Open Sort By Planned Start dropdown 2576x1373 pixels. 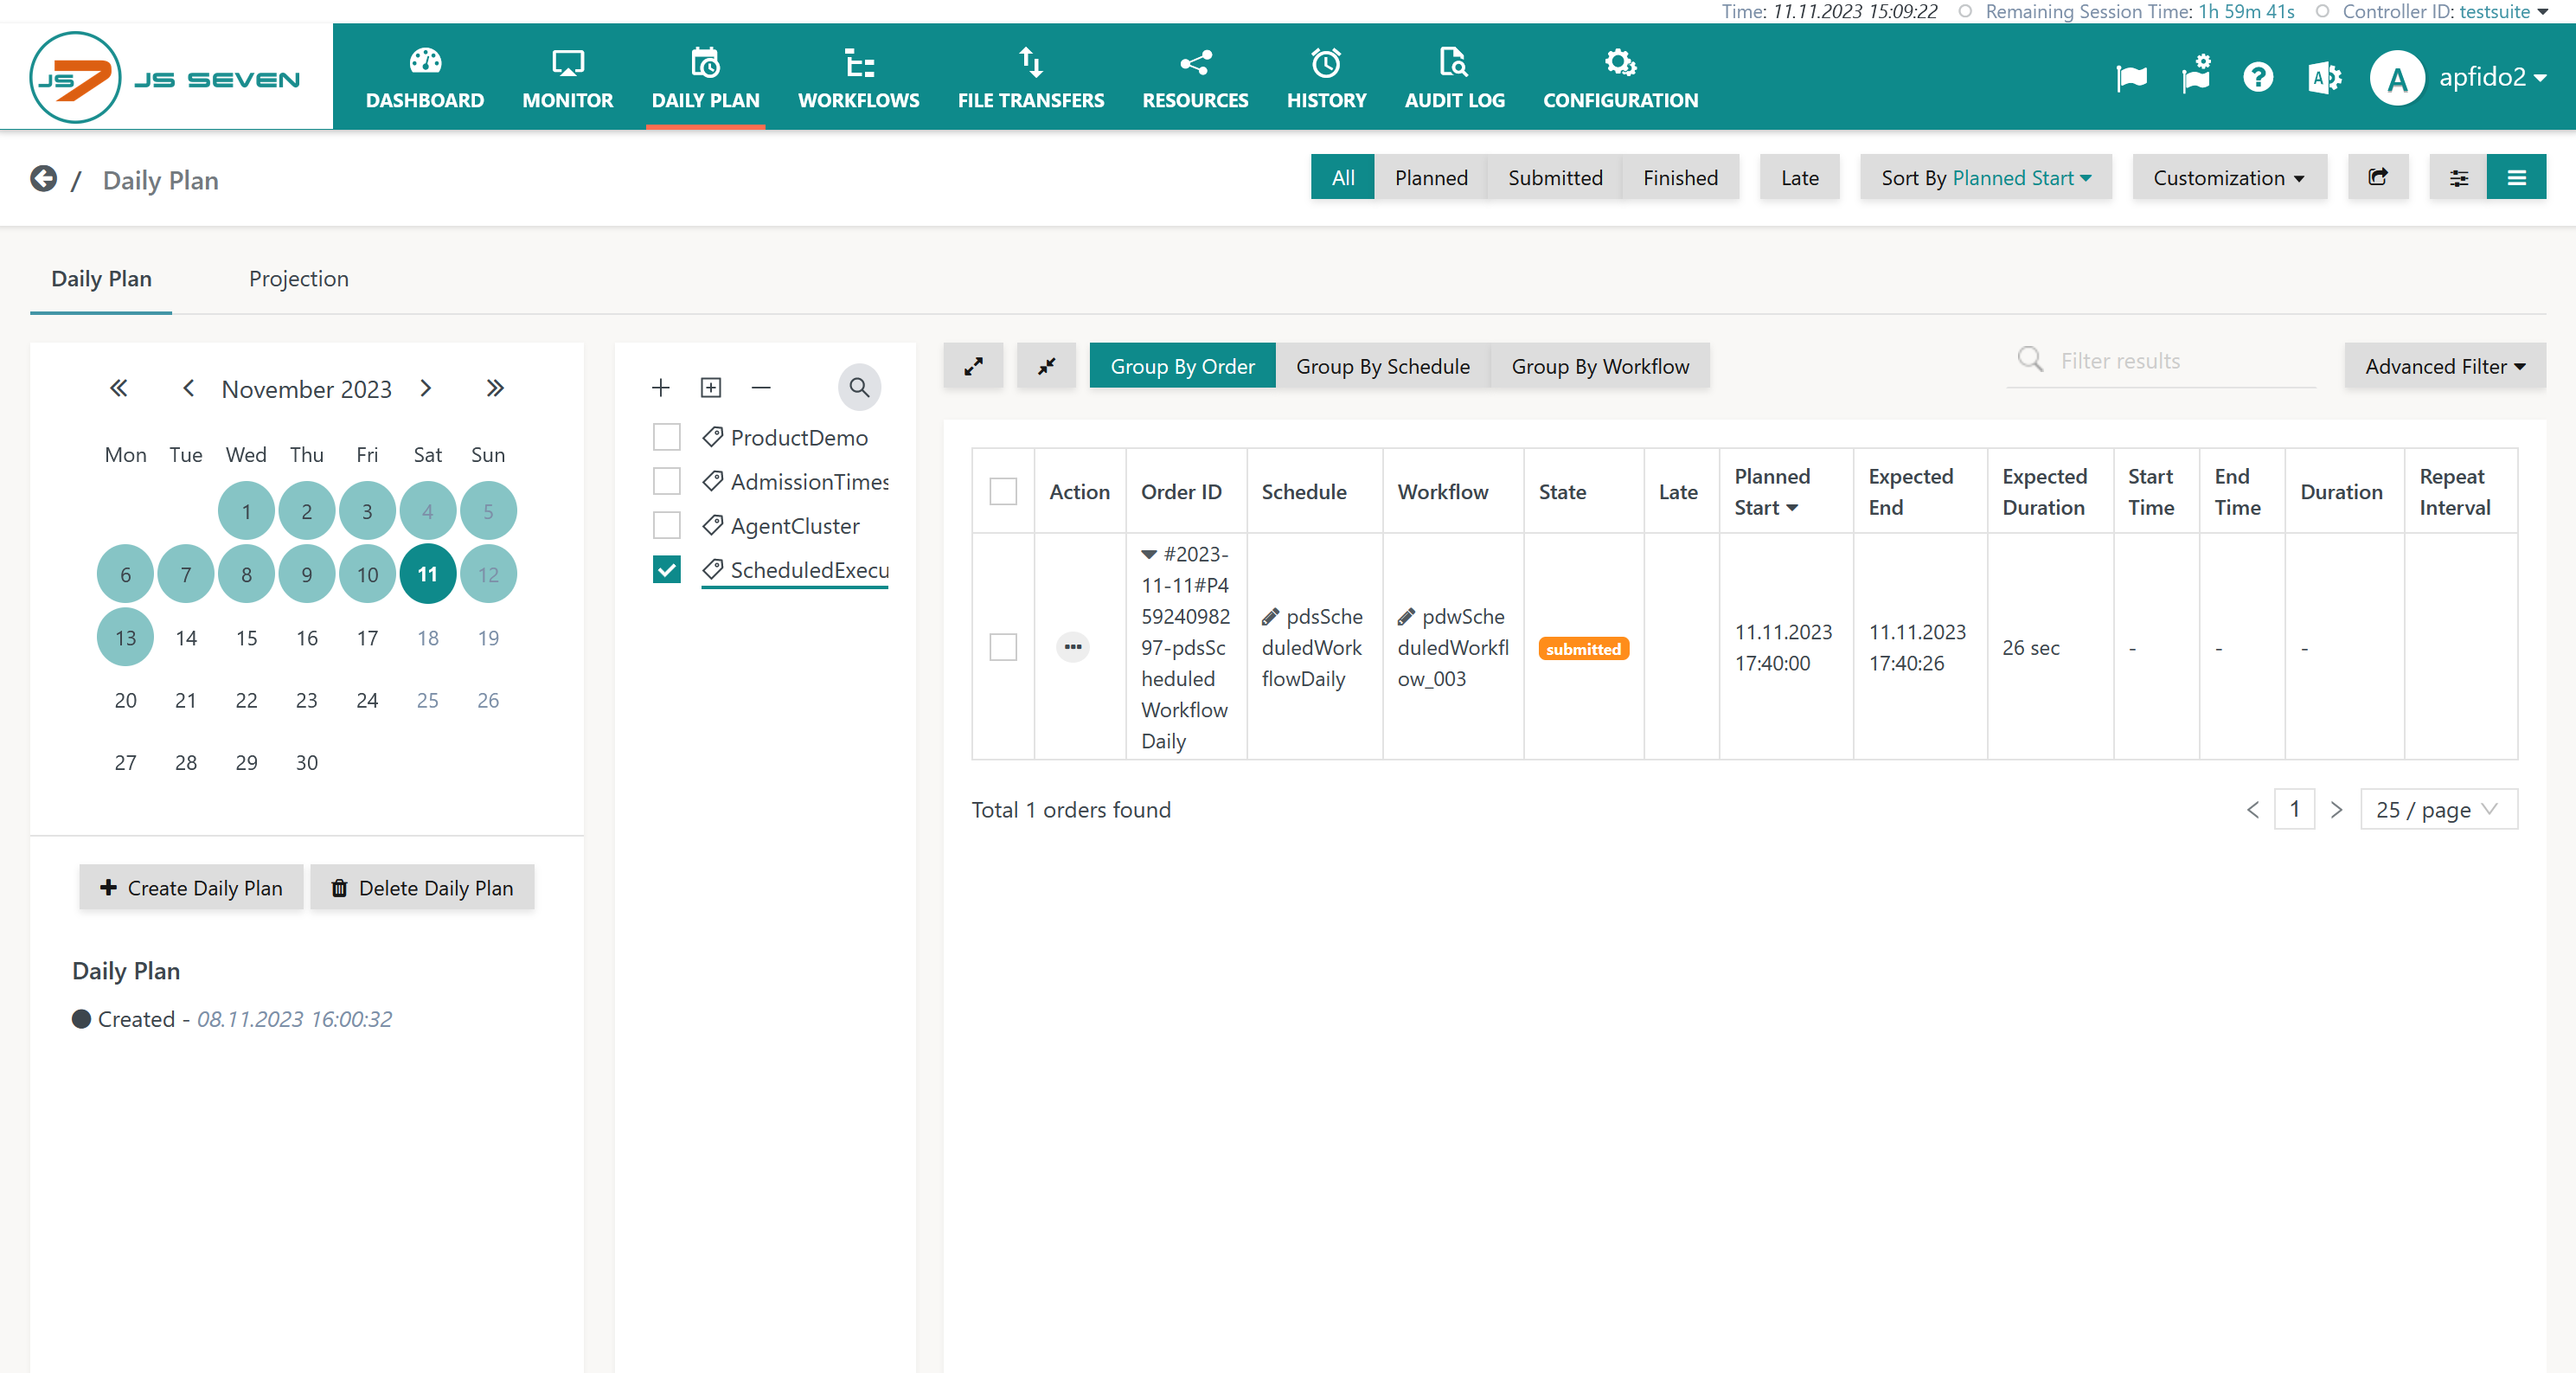pos(1985,177)
